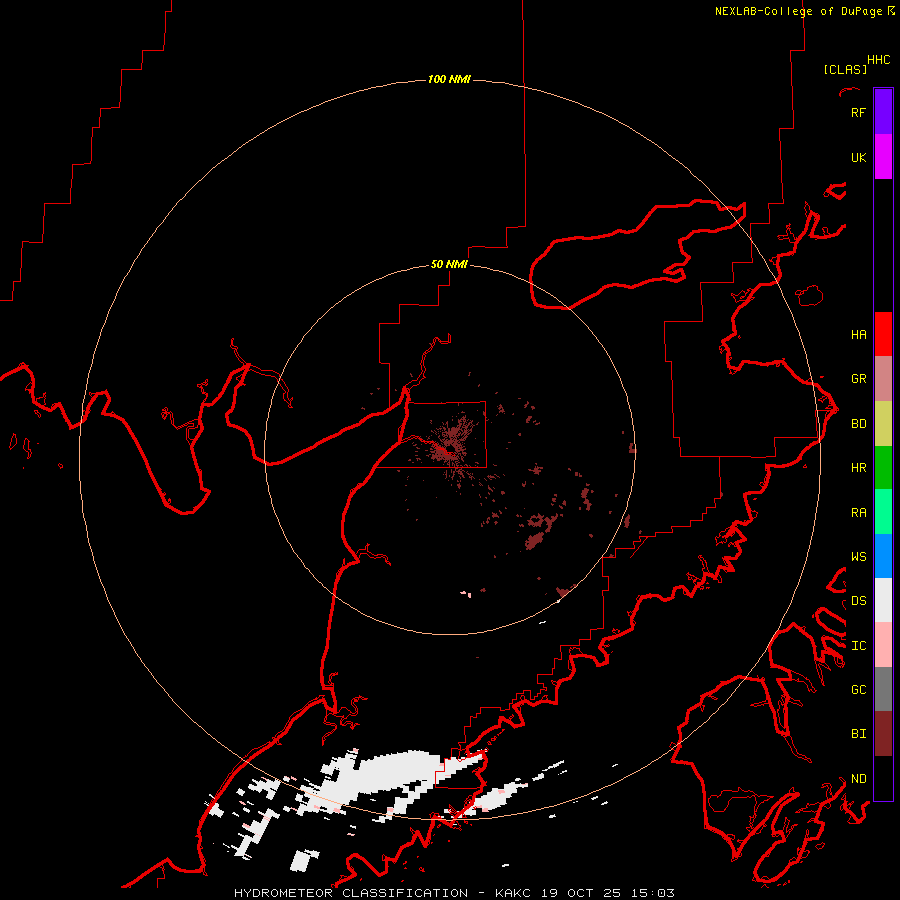Click the 'HA' legend label
Screen dimensions: 900x900
[858, 335]
